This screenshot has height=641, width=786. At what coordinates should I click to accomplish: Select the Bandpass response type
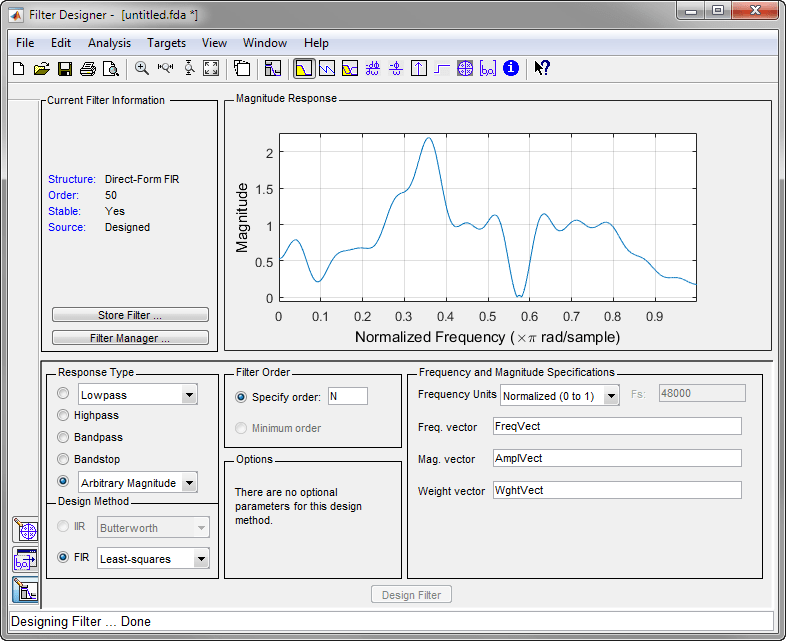point(64,437)
